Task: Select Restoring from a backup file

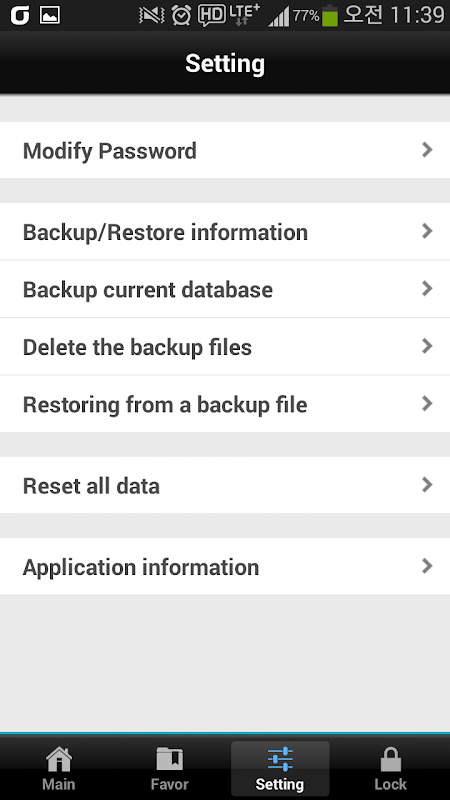Action: pos(225,404)
